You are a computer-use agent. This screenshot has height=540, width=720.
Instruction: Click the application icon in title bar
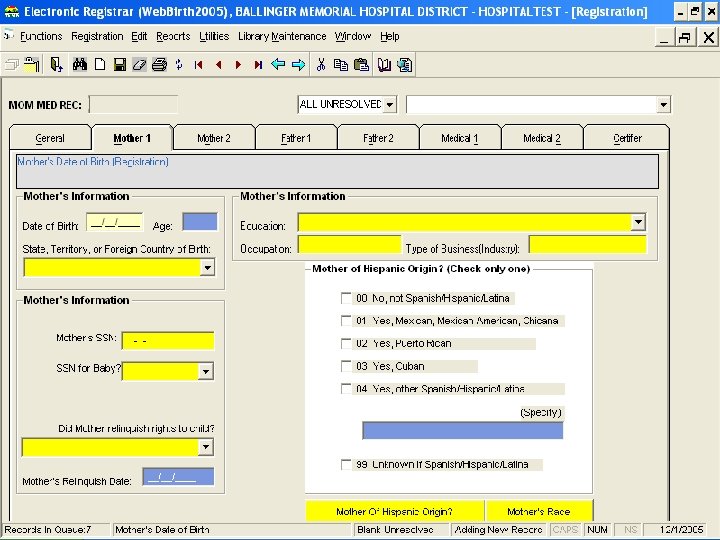pyautogui.click(x=11, y=11)
